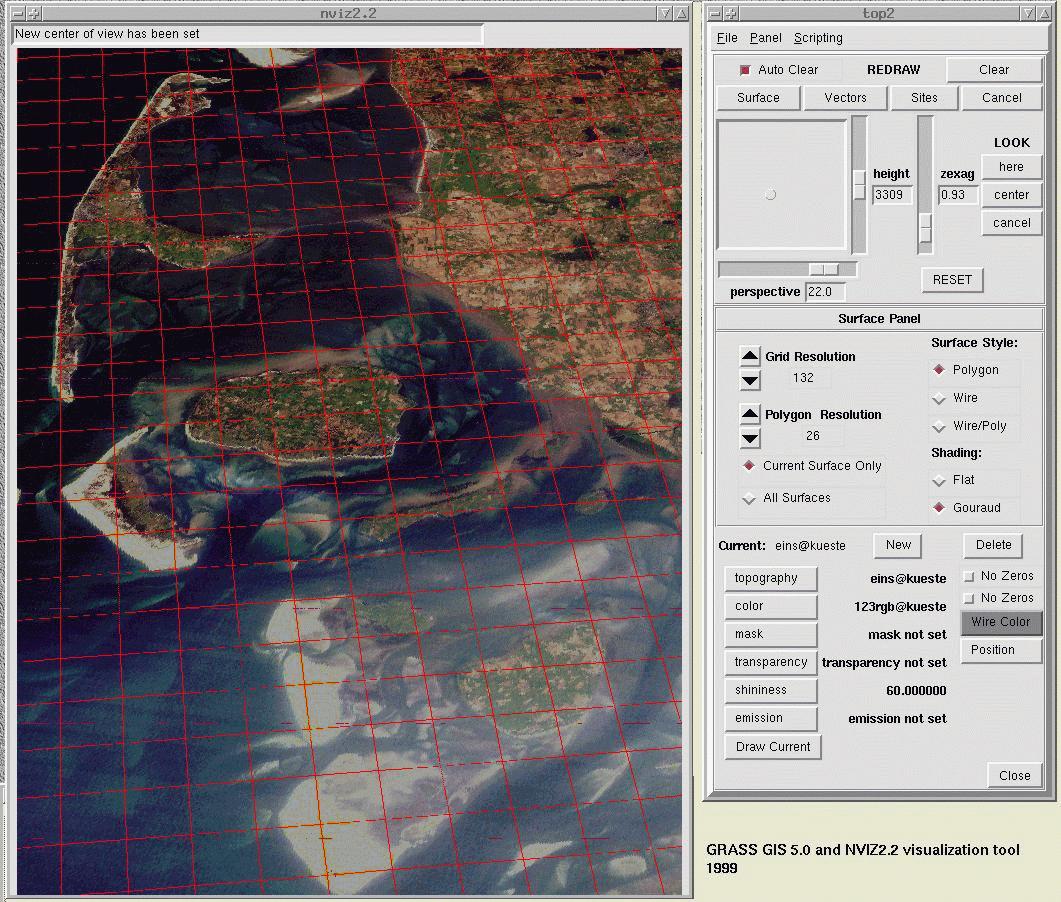Image resolution: width=1061 pixels, height=902 pixels.
Task: Click the height value field
Action: tap(892, 195)
